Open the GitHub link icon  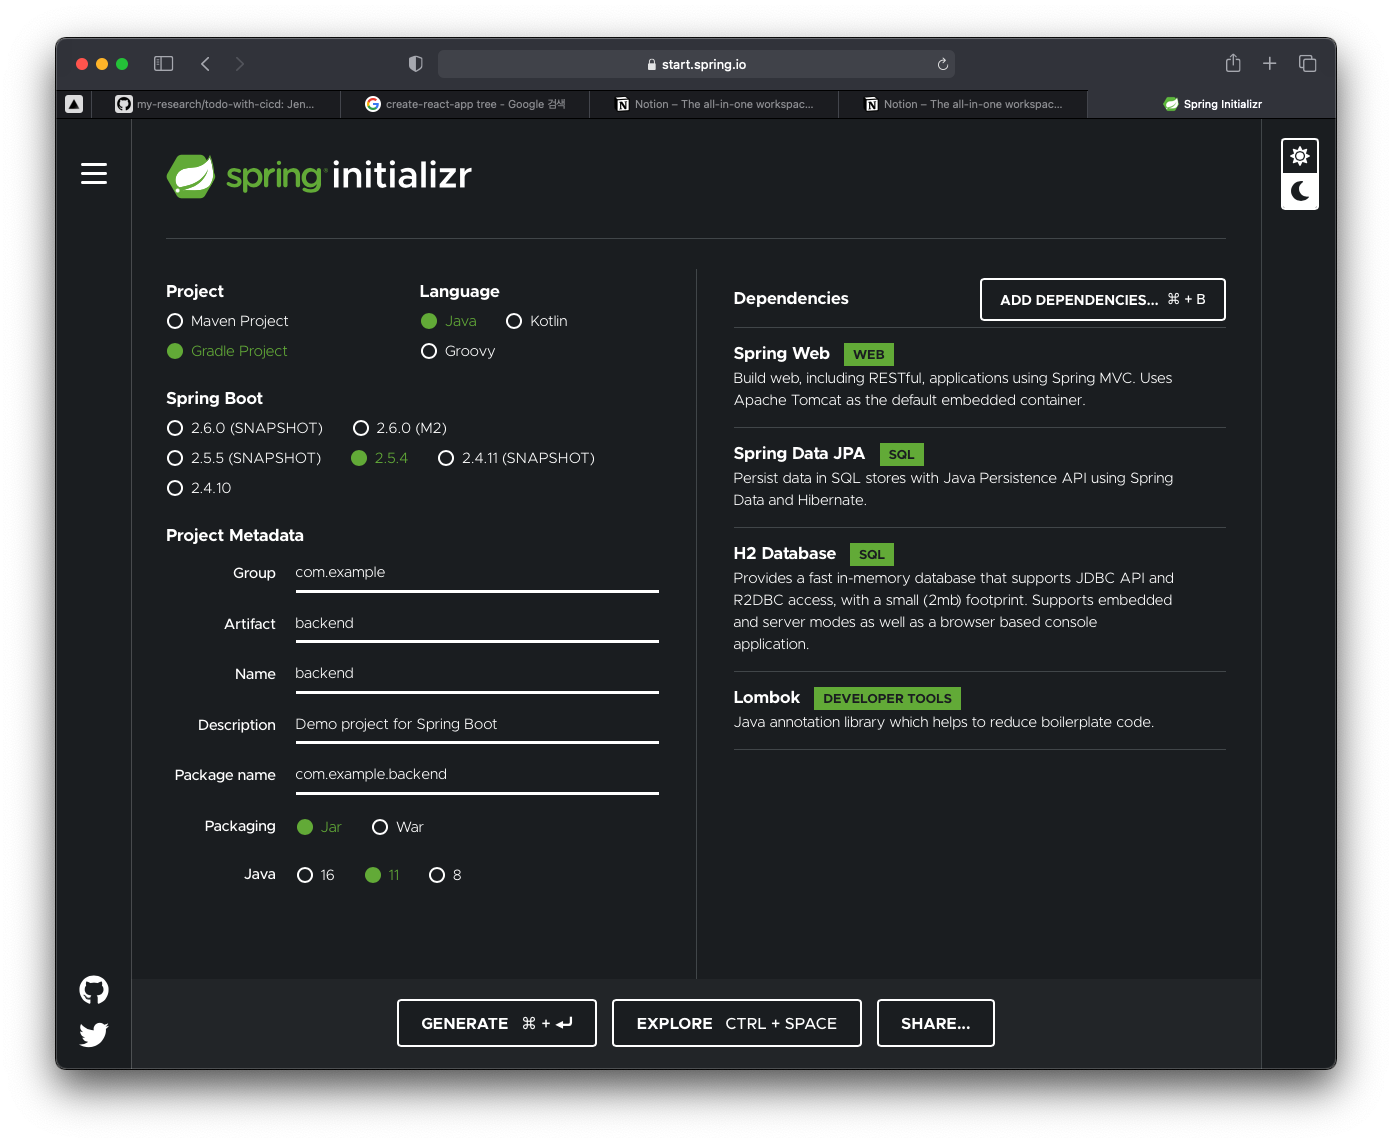click(x=94, y=990)
